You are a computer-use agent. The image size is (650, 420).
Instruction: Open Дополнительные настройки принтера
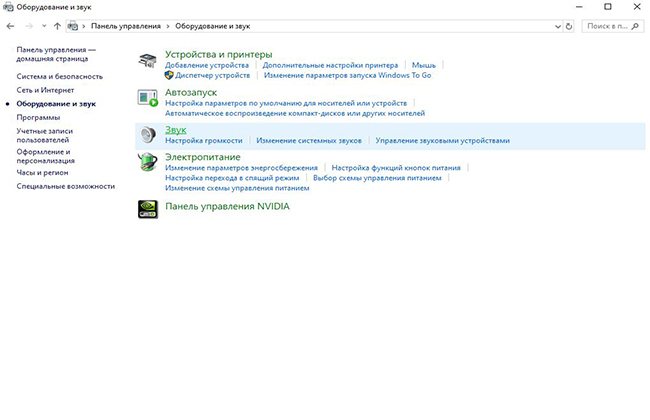[330, 65]
